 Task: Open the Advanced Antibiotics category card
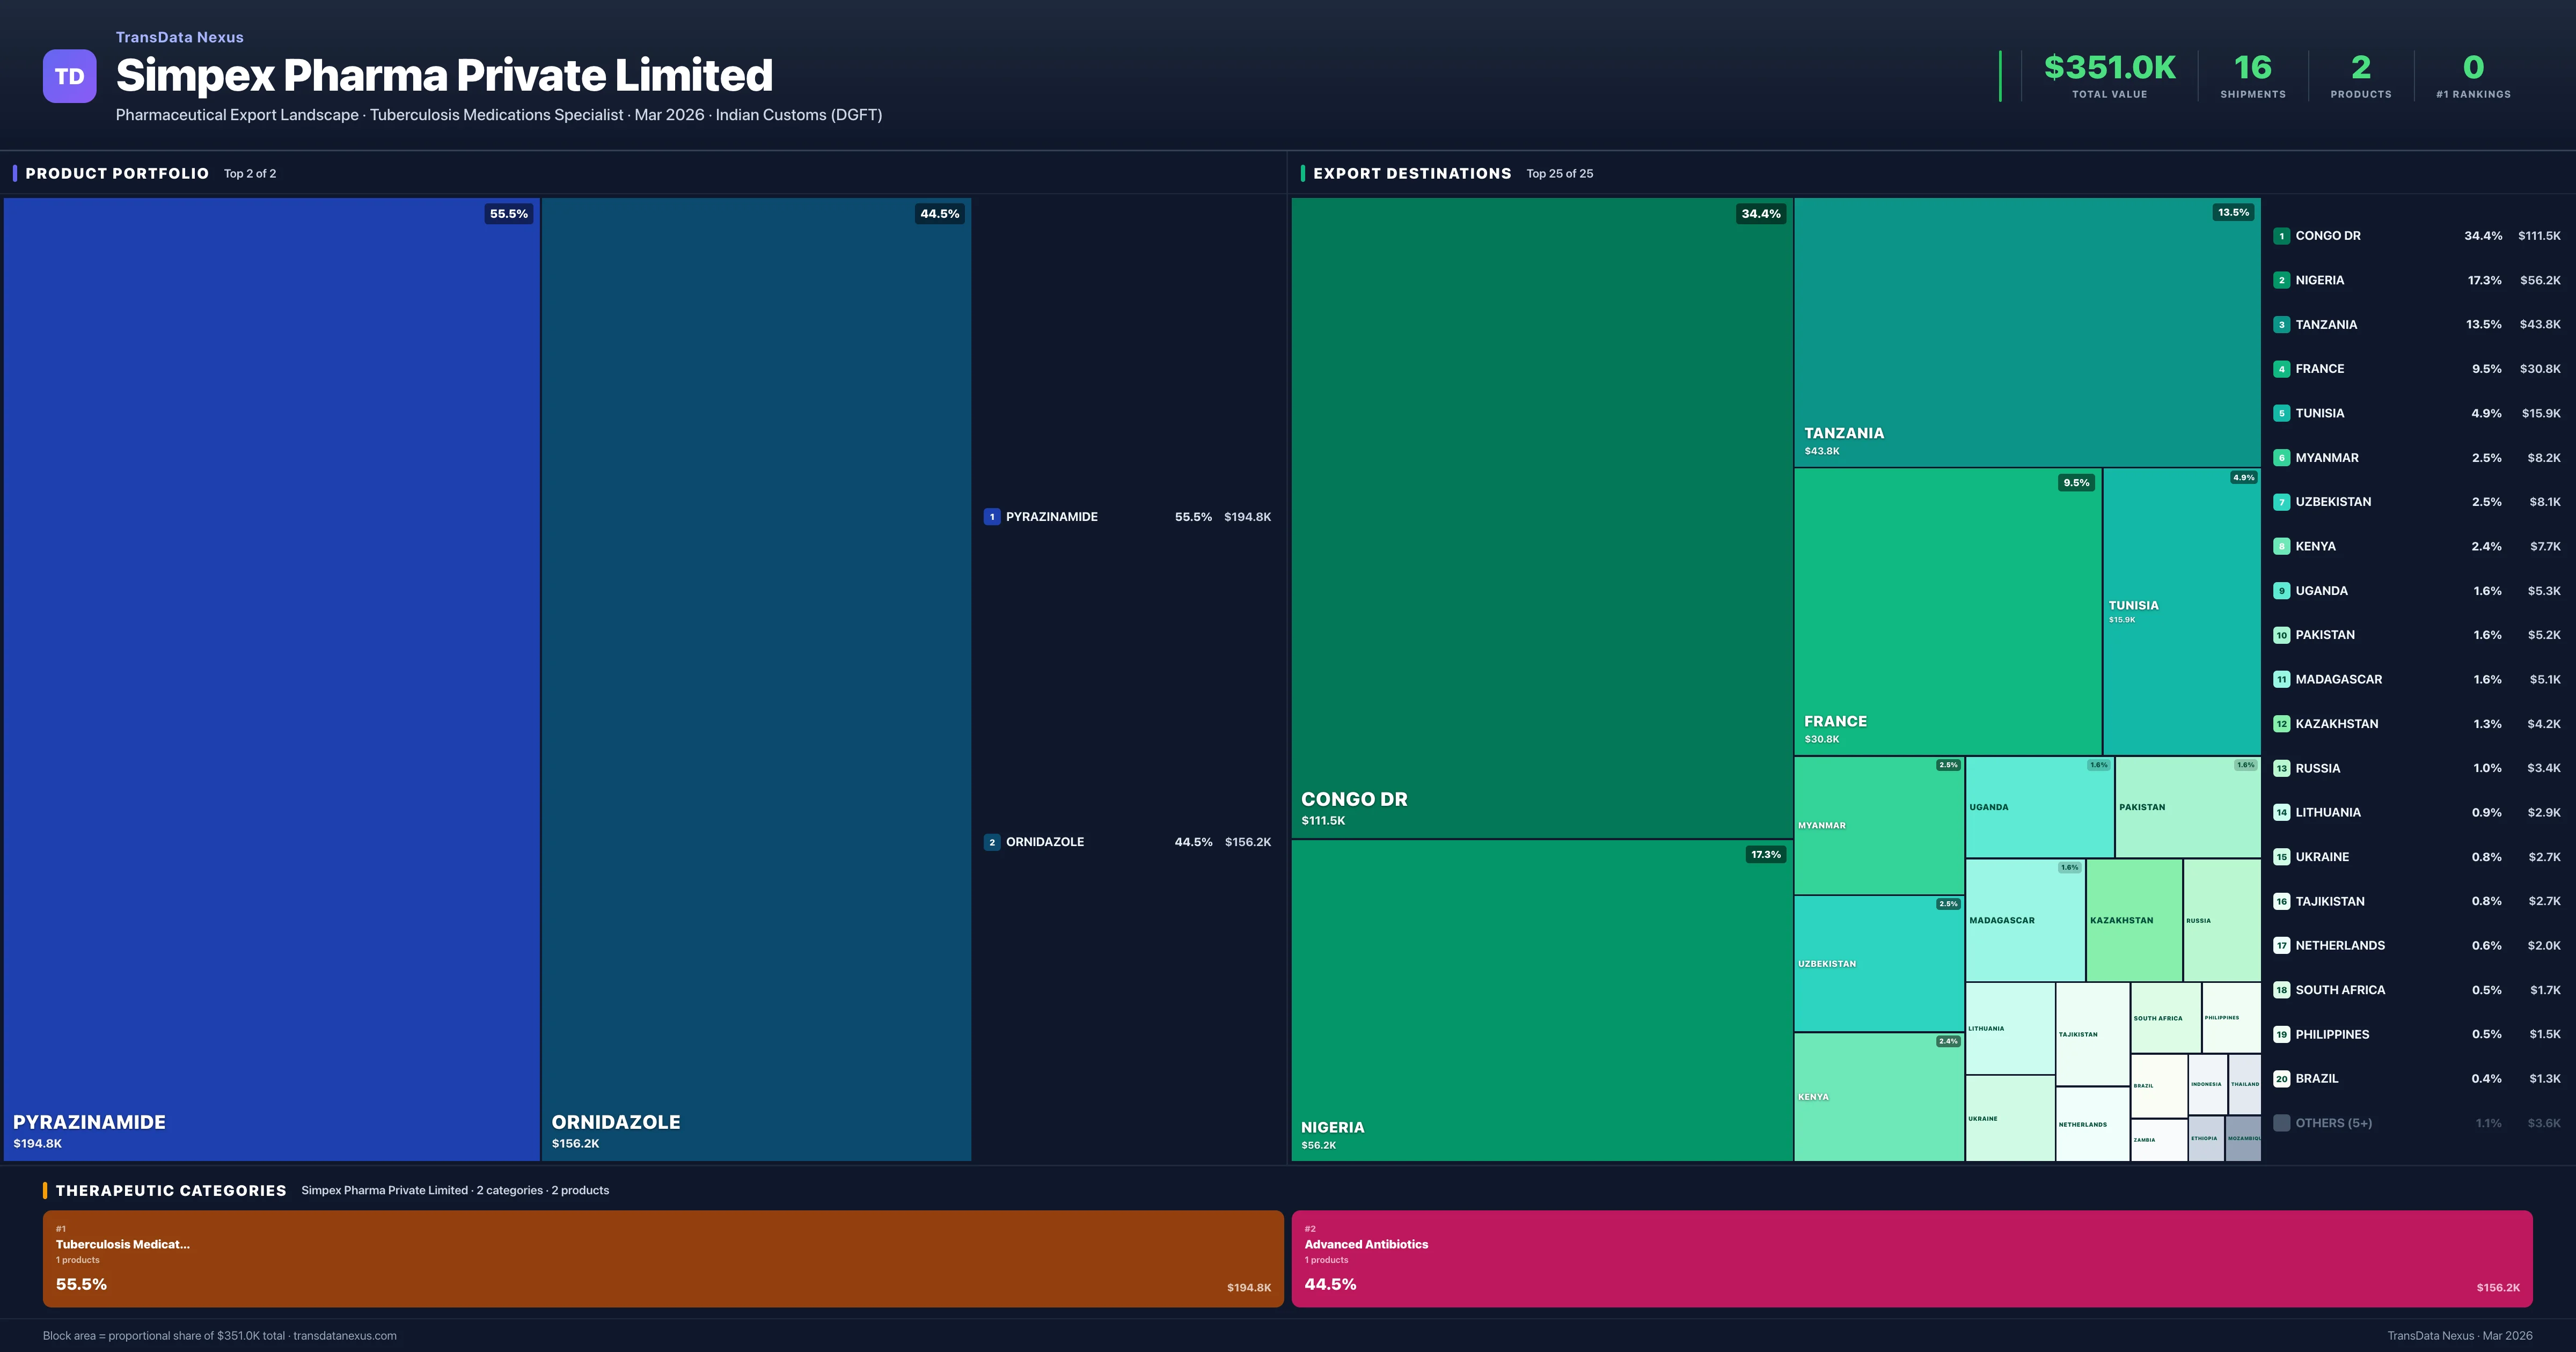point(1911,1258)
